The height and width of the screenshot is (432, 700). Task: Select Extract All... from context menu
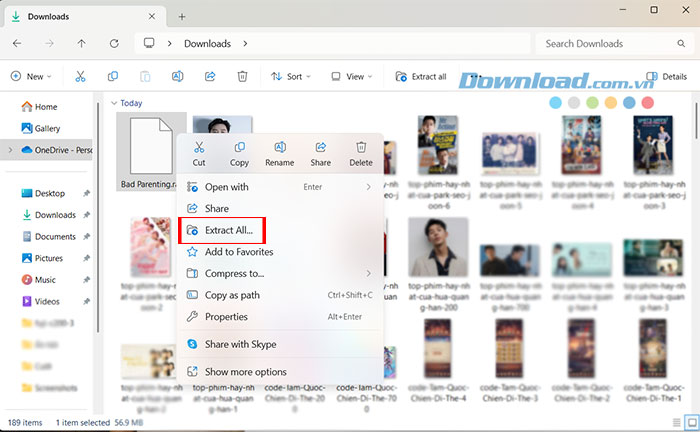(228, 230)
